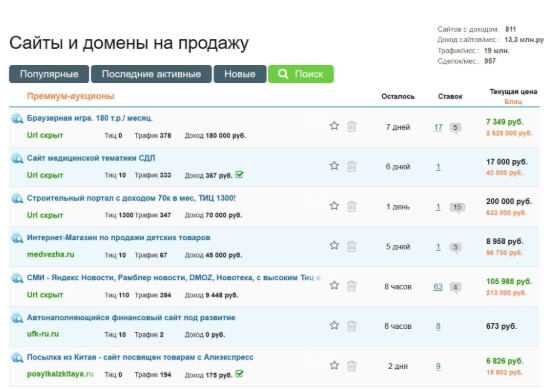Open the Популярные tab
This screenshot has height=389, width=544.
click(49, 74)
